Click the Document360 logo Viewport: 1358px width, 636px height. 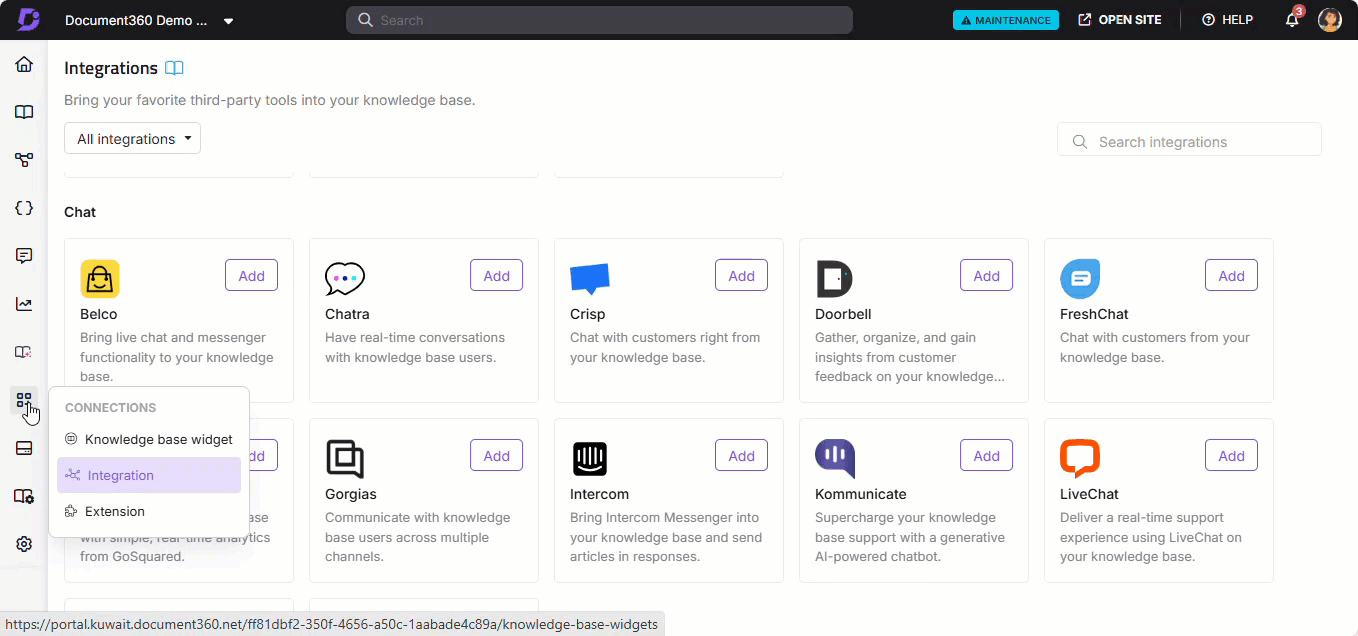[28, 20]
